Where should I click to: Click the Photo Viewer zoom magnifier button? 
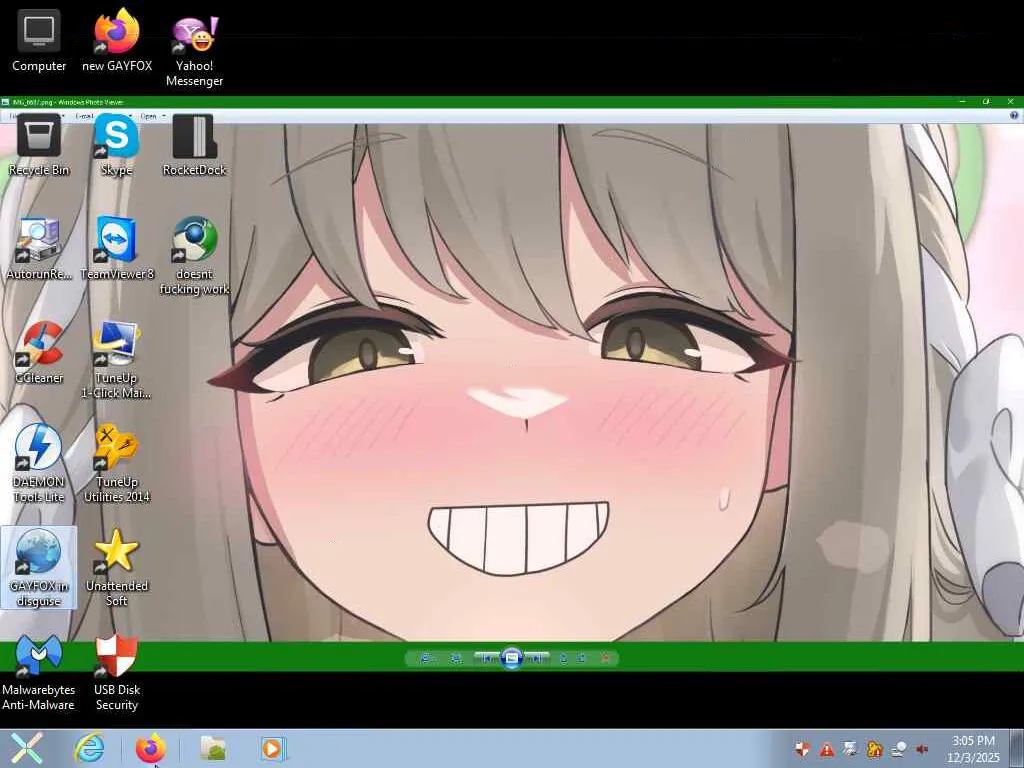tap(426, 658)
